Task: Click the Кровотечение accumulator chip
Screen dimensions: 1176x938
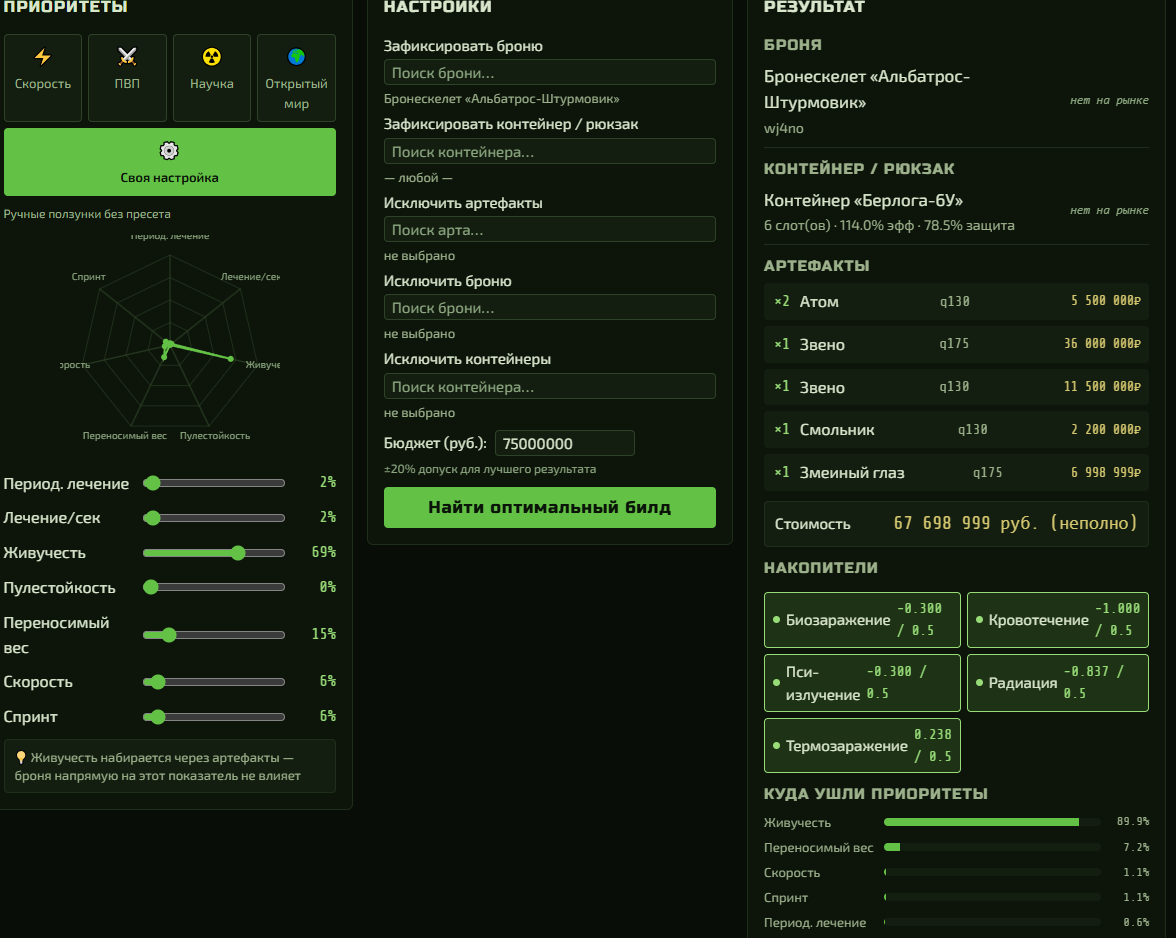Action: pos(1058,620)
